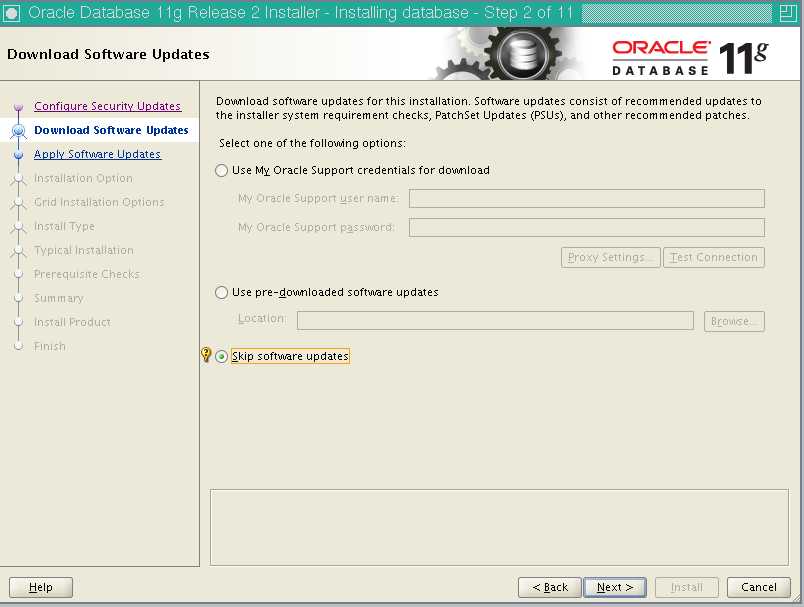Click the Summary step in sidebar
This screenshot has height=607, width=804.
point(58,298)
